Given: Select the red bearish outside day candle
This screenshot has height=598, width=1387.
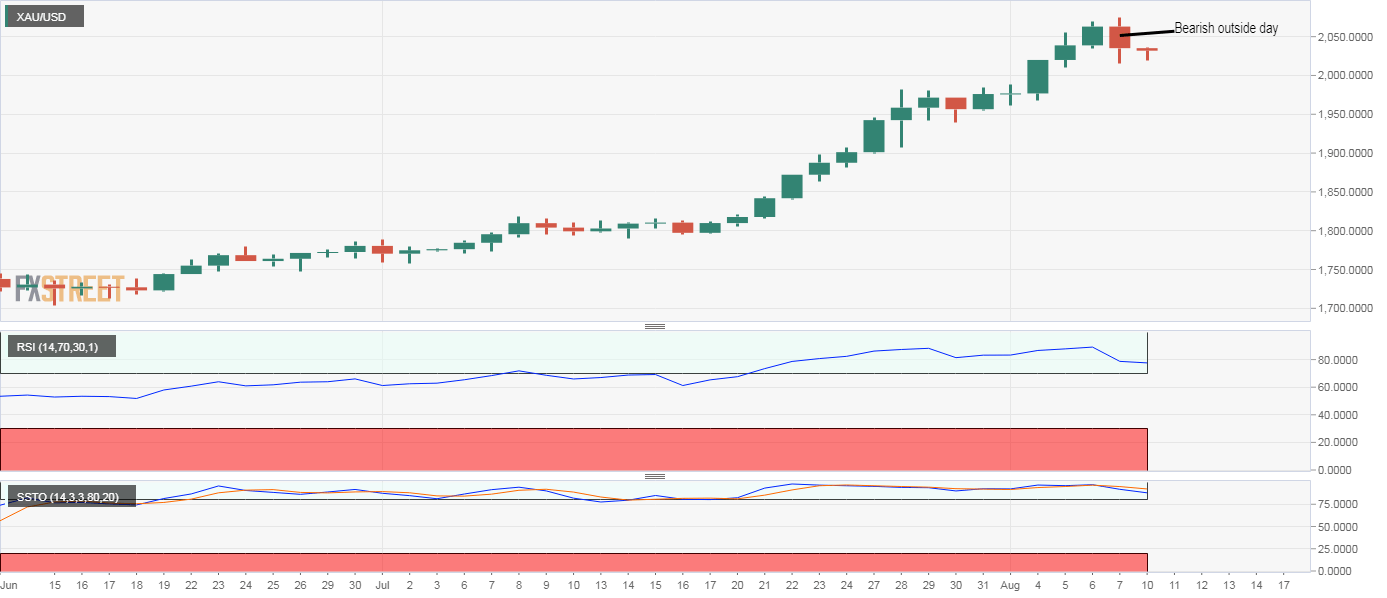Looking at the screenshot, I should pos(1120,37).
